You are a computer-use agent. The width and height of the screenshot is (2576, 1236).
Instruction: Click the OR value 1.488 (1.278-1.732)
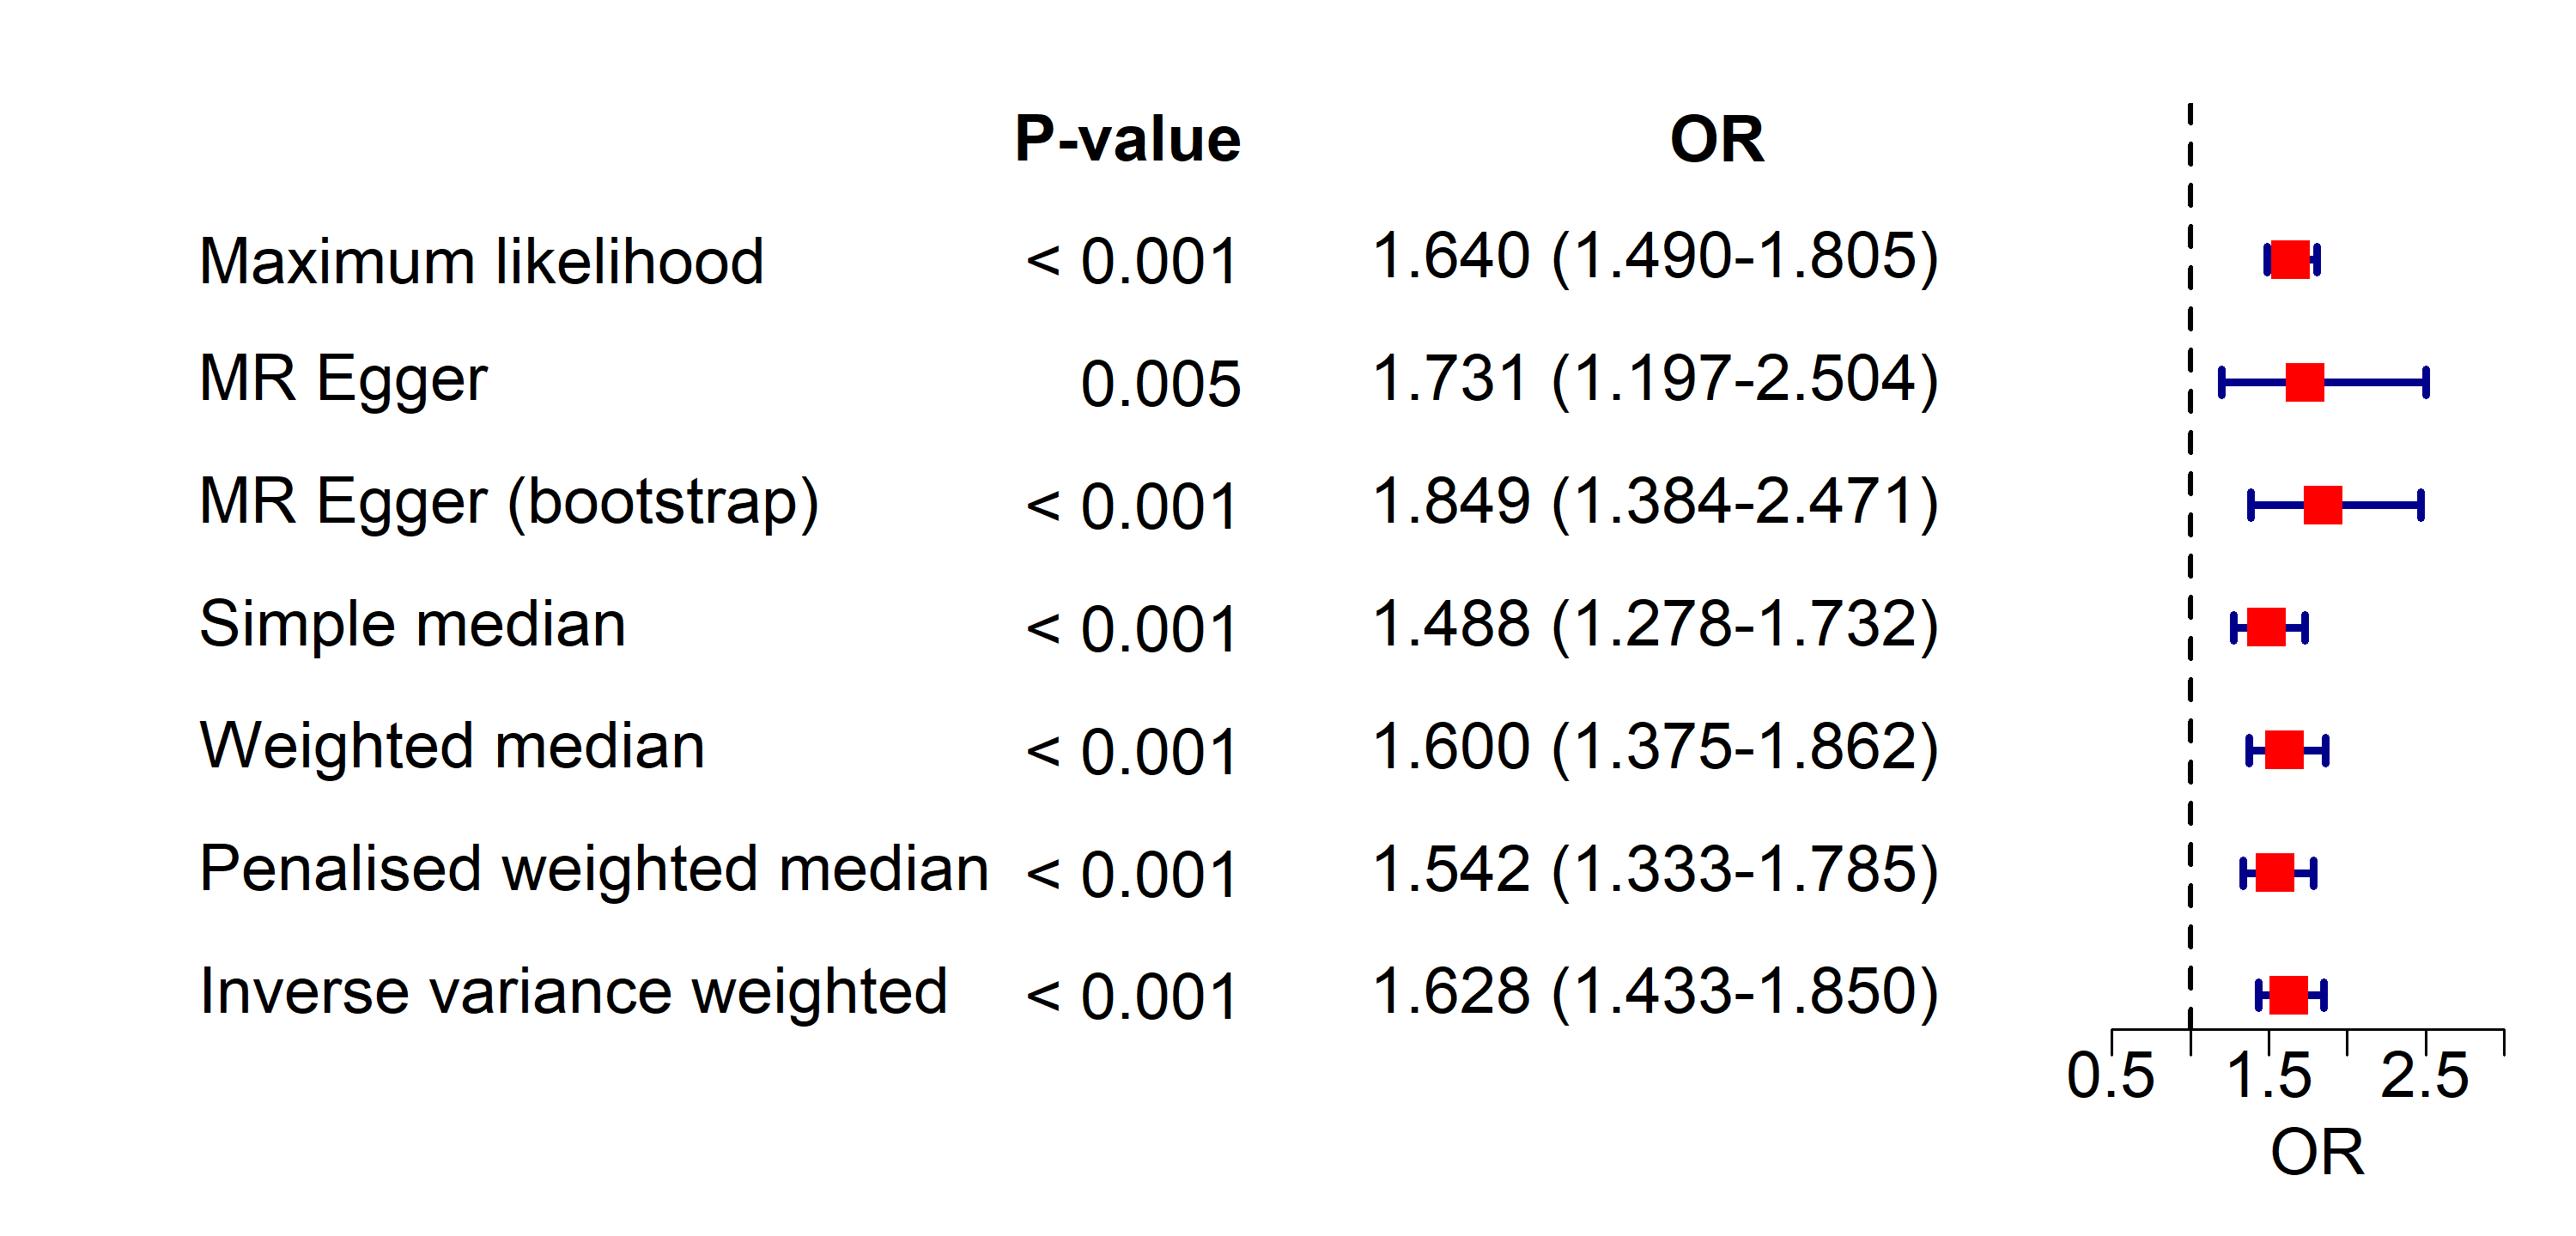point(1655,624)
